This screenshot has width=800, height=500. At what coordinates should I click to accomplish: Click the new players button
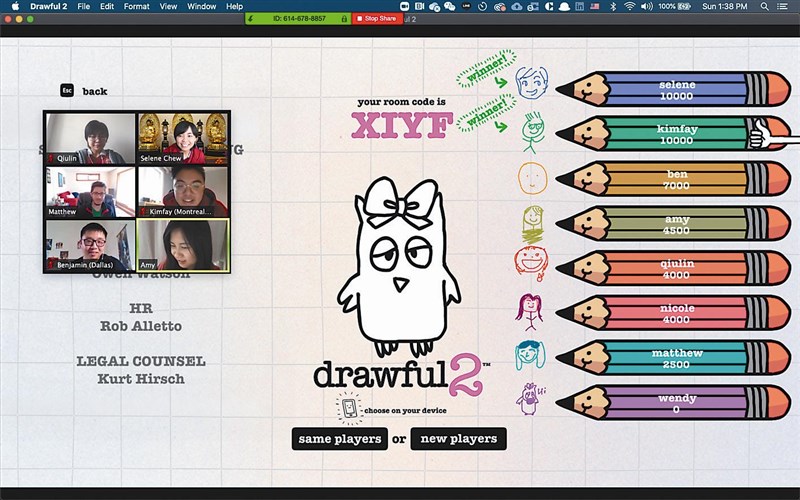[458, 439]
